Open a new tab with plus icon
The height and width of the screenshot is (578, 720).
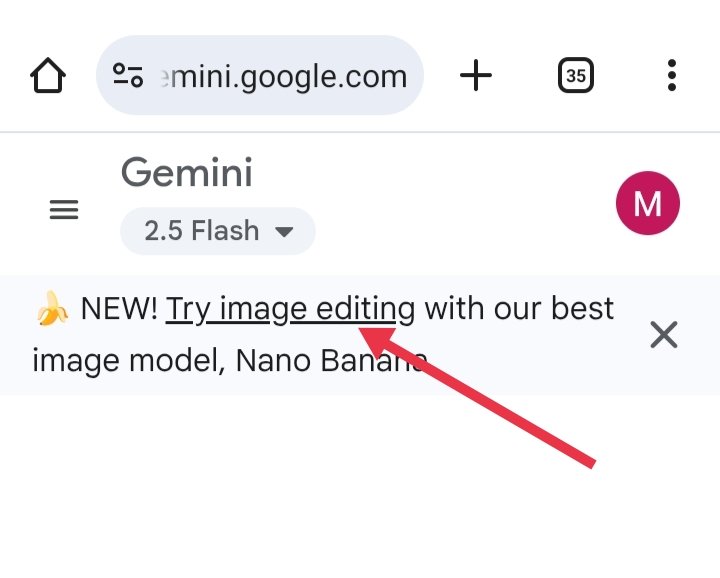point(476,75)
